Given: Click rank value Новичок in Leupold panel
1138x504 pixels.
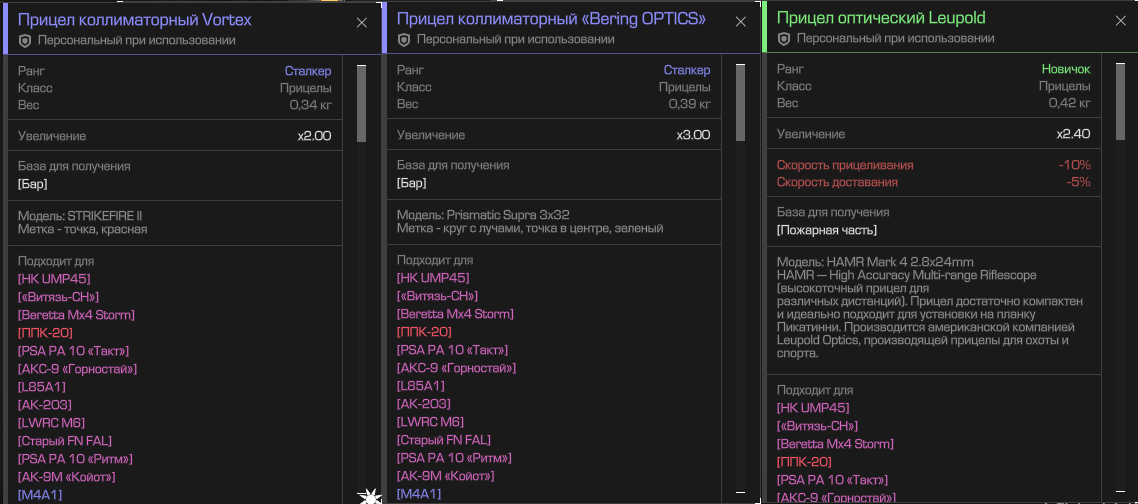Looking at the screenshot, I should (1066, 69).
